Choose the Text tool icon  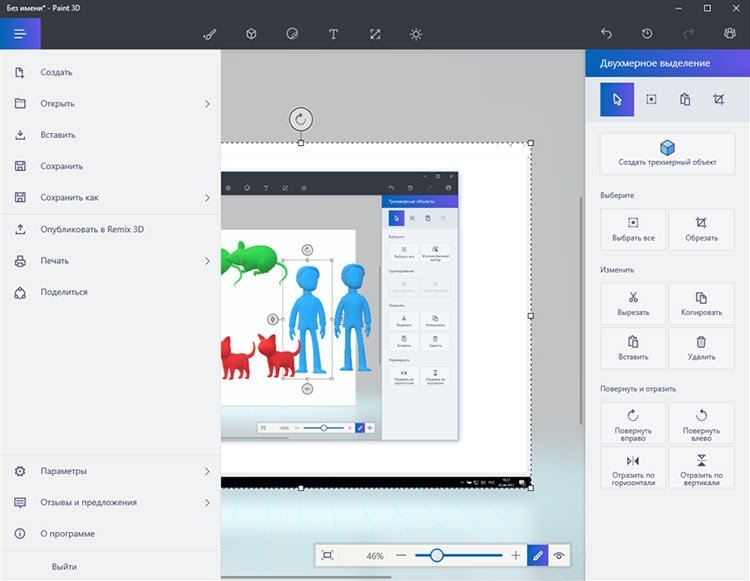[333, 34]
